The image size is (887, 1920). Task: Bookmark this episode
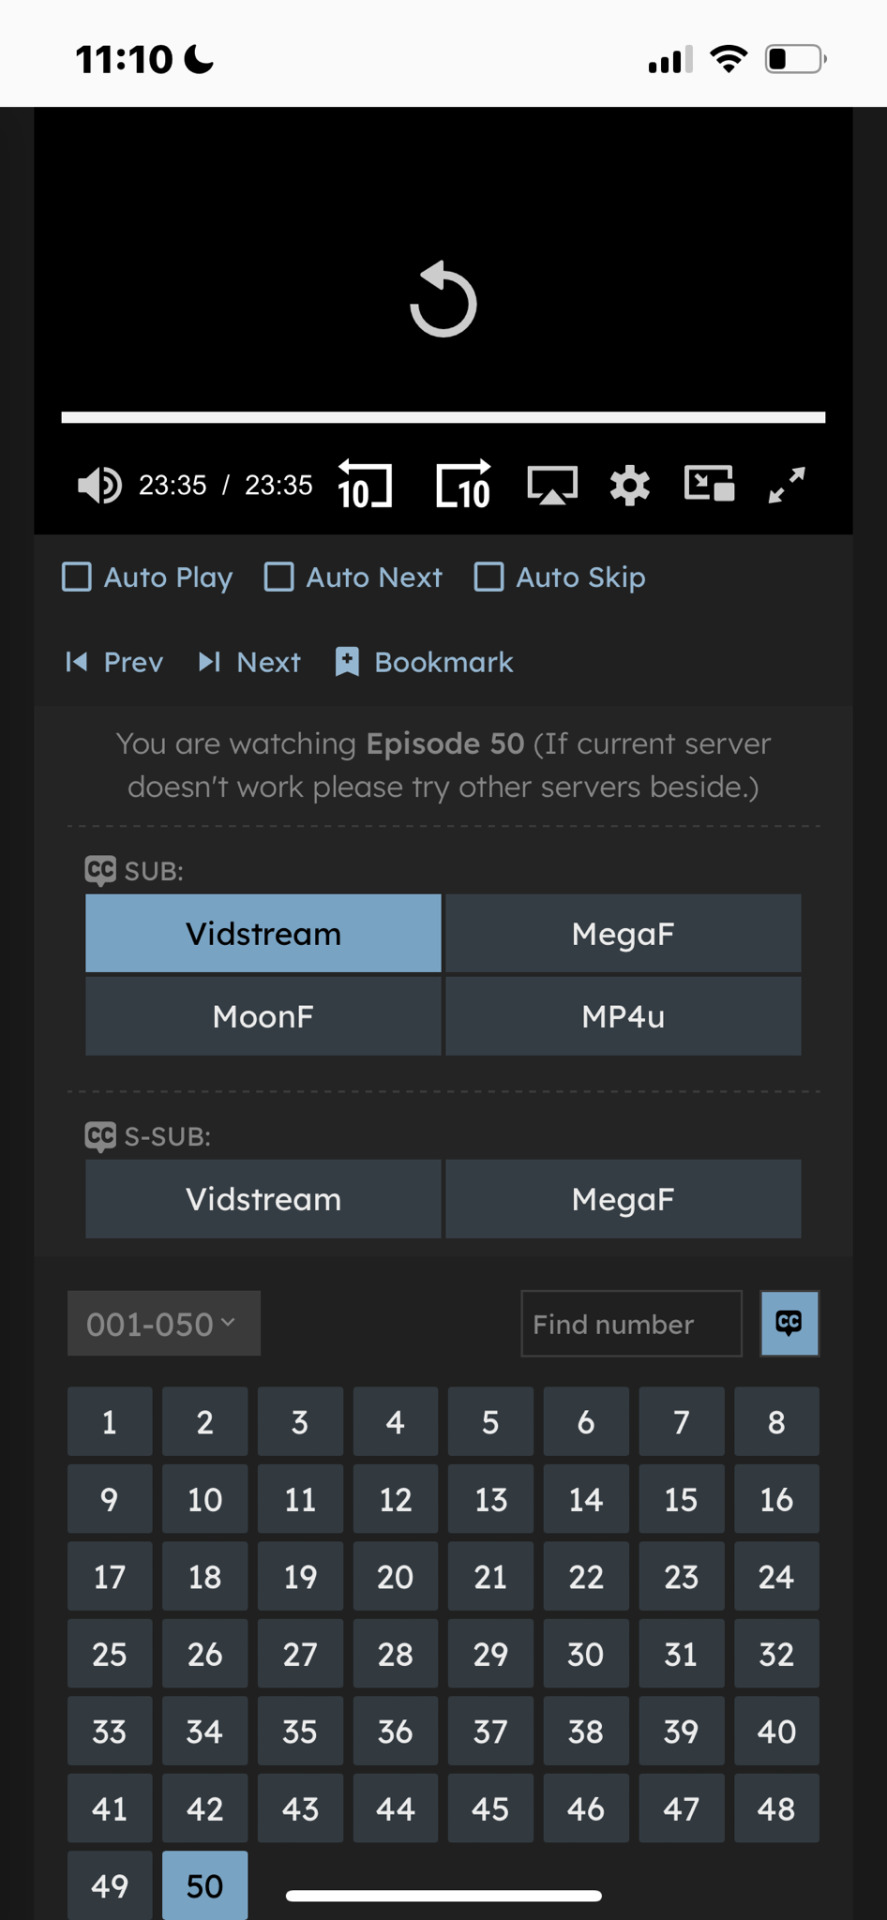click(424, 662)
